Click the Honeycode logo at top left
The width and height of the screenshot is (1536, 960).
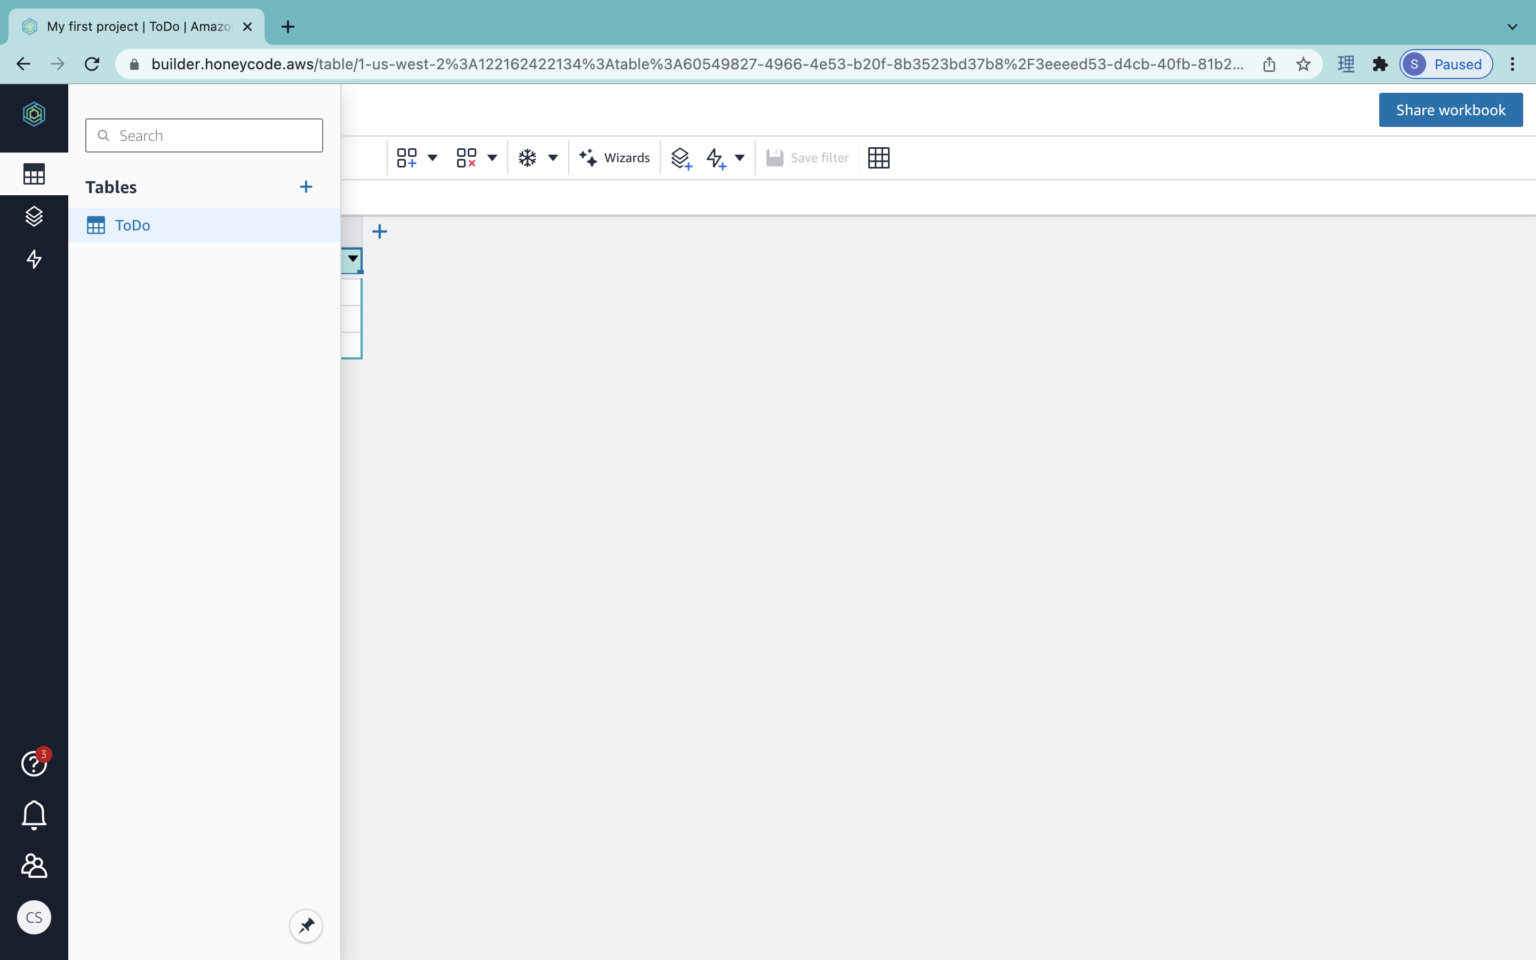tap(34, 114)
